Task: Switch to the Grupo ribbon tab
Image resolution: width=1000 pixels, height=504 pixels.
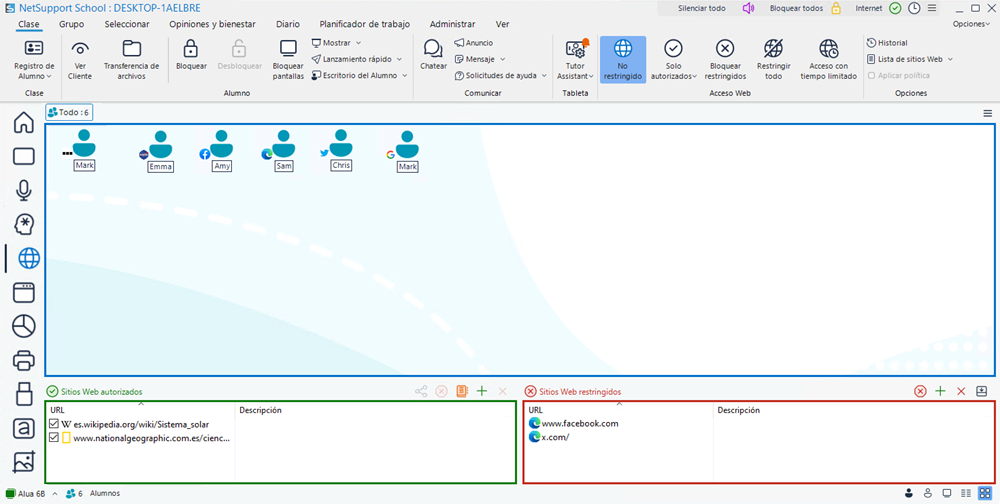Action: point(71,24)
